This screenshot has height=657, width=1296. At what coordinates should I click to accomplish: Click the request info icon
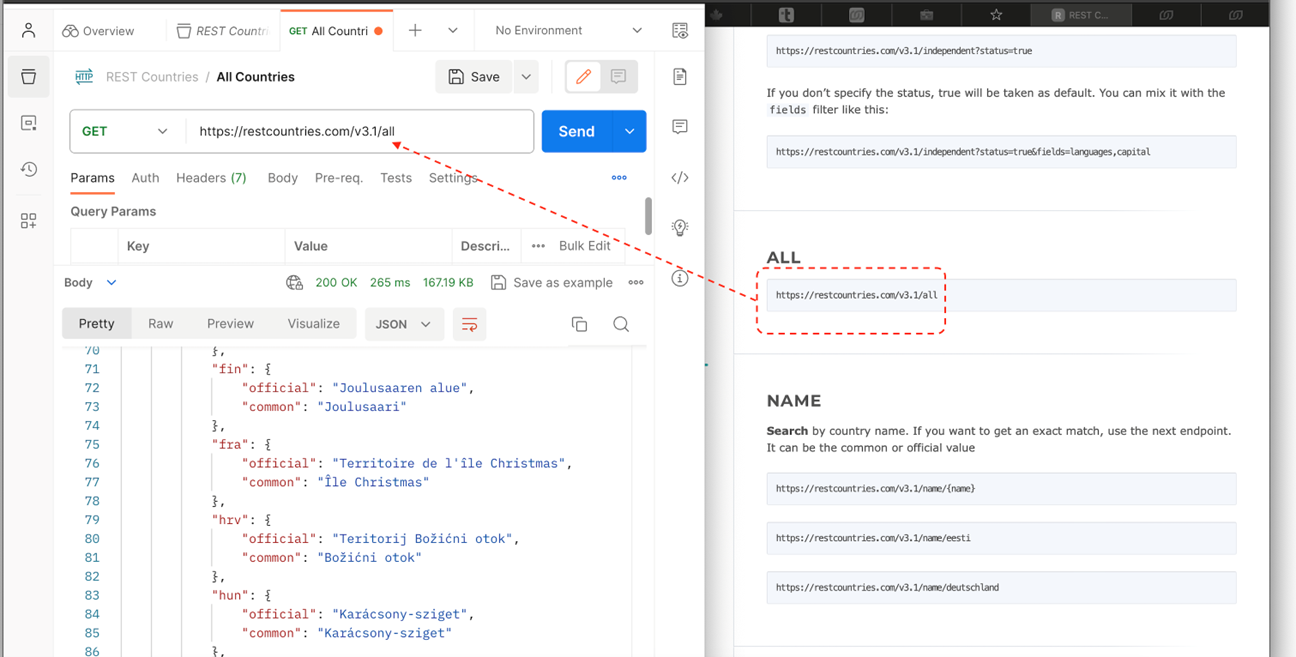coord(680,278)
